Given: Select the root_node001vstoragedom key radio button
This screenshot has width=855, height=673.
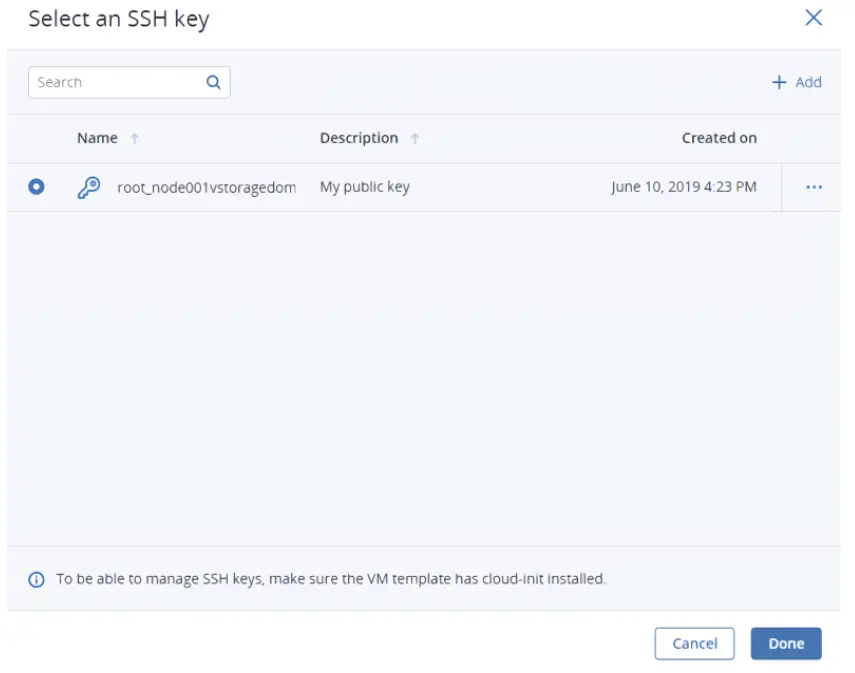Looking at the screenshot, I should point(36,187).
